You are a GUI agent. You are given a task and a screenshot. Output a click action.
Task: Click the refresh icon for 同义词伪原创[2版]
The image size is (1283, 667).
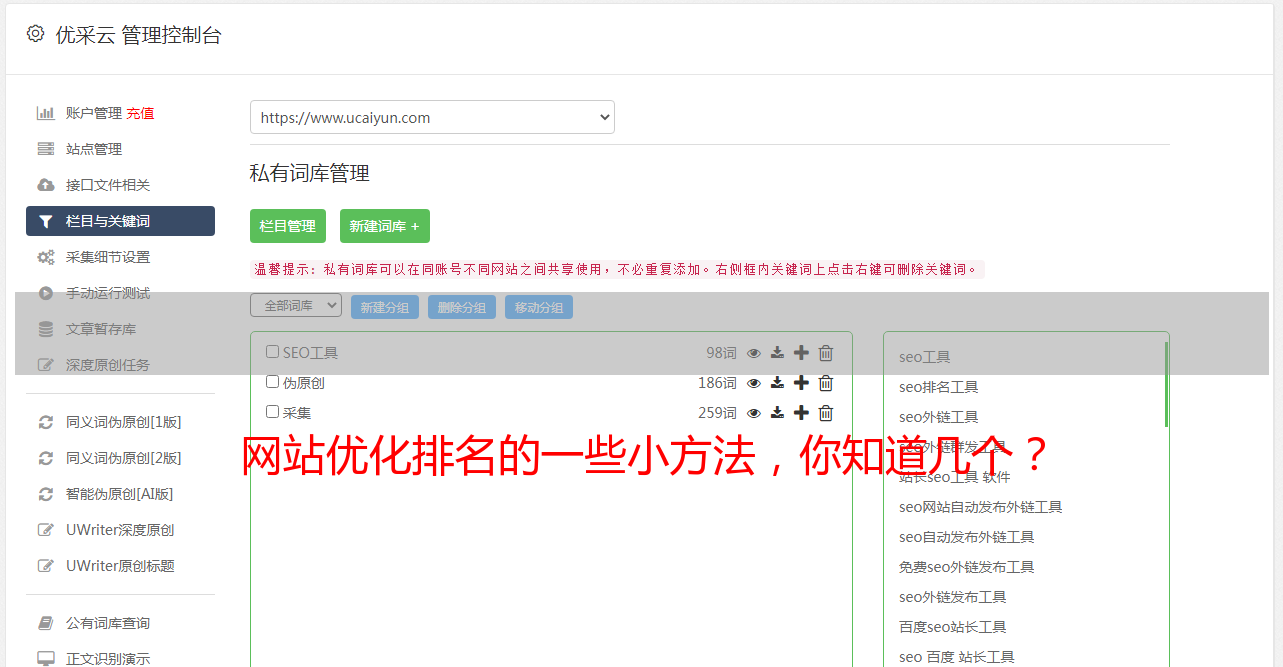pos(46,458)
